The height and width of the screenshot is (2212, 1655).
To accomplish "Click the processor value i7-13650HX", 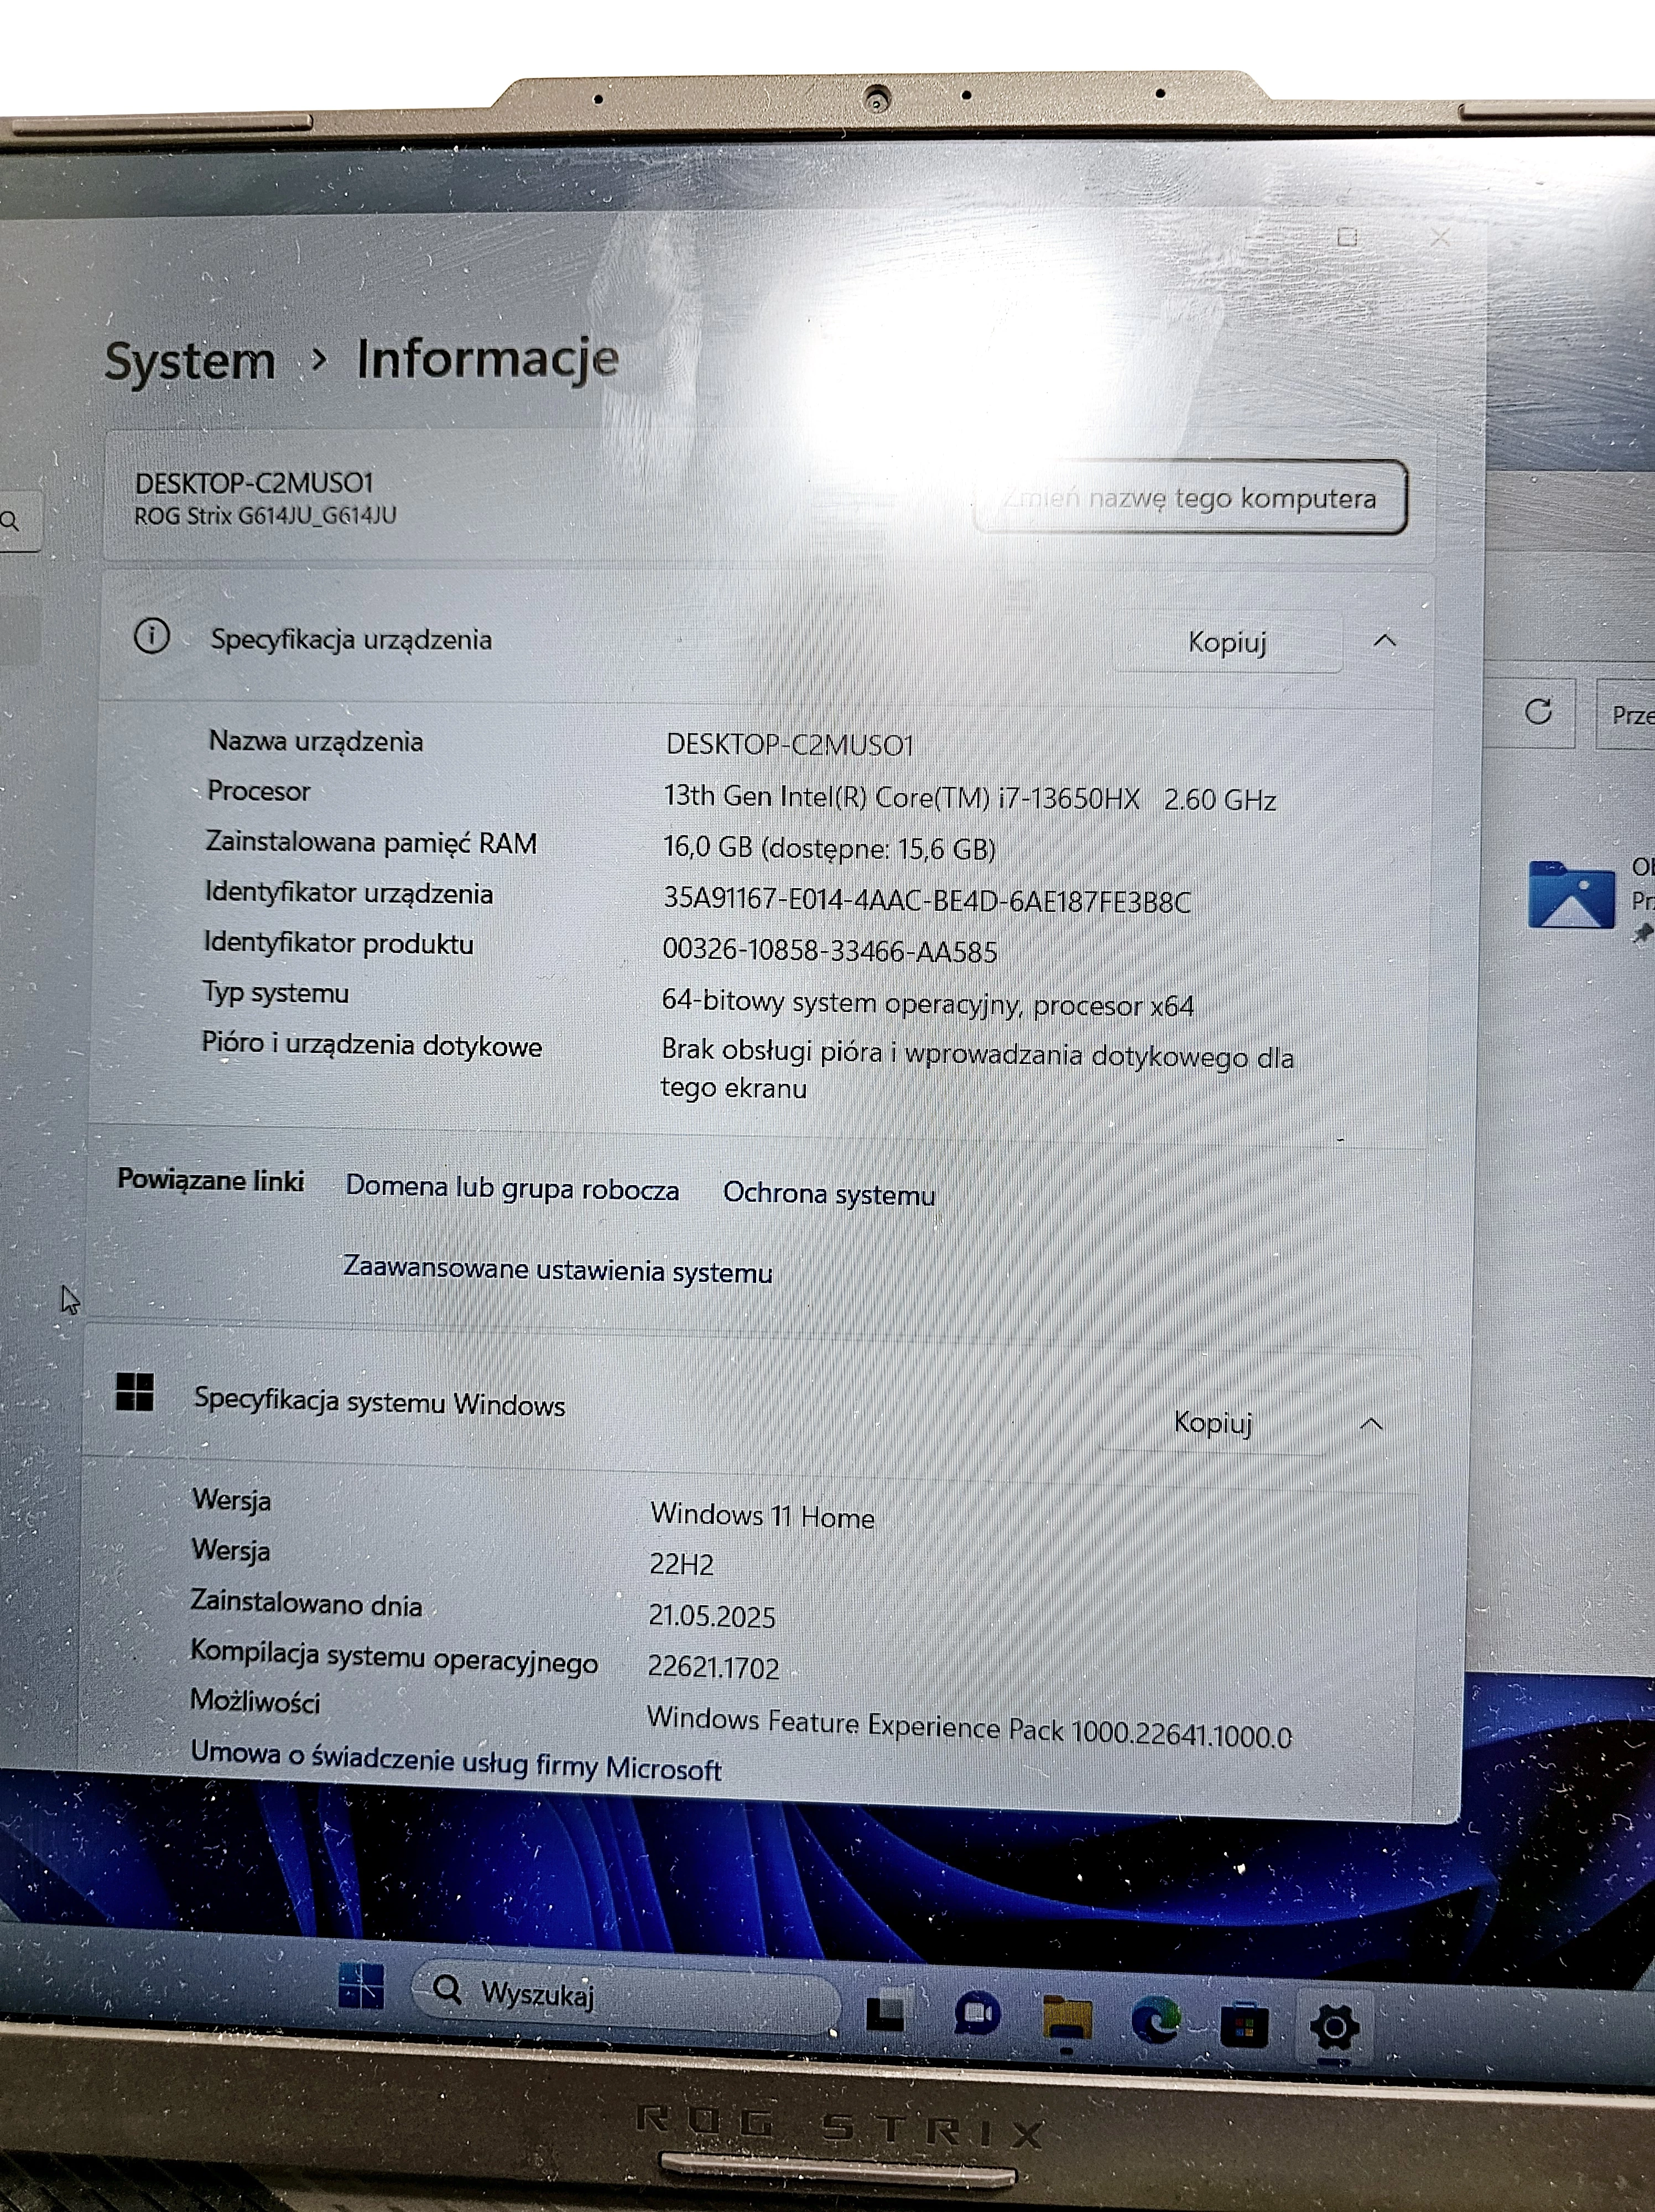I will (969, 797).
